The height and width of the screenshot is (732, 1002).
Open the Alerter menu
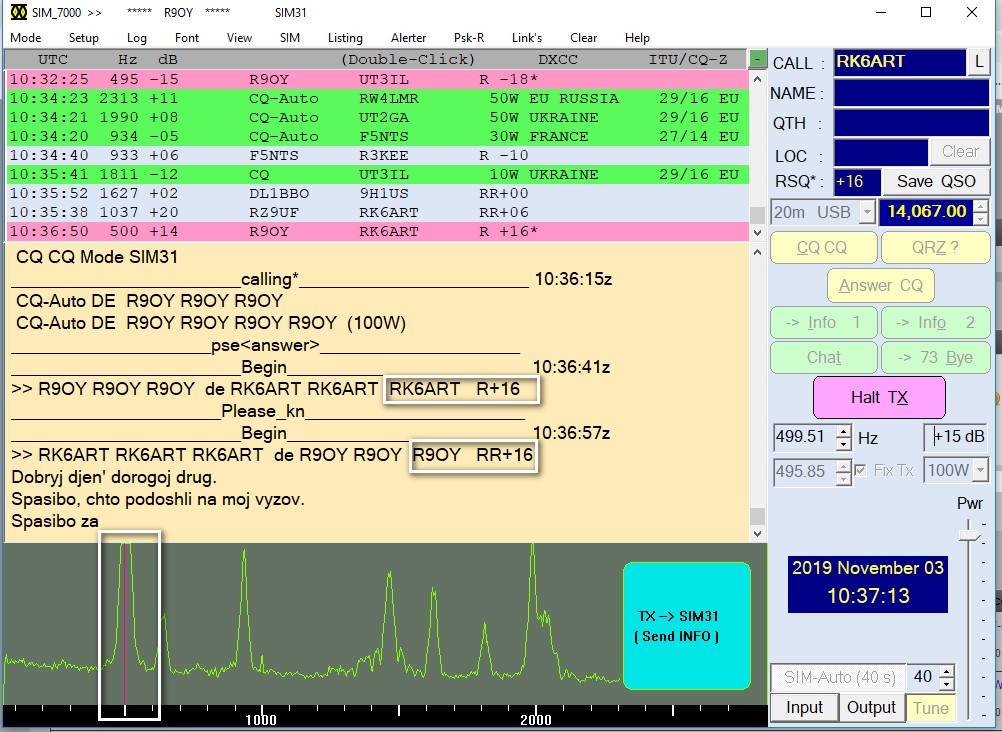(408, 38)
